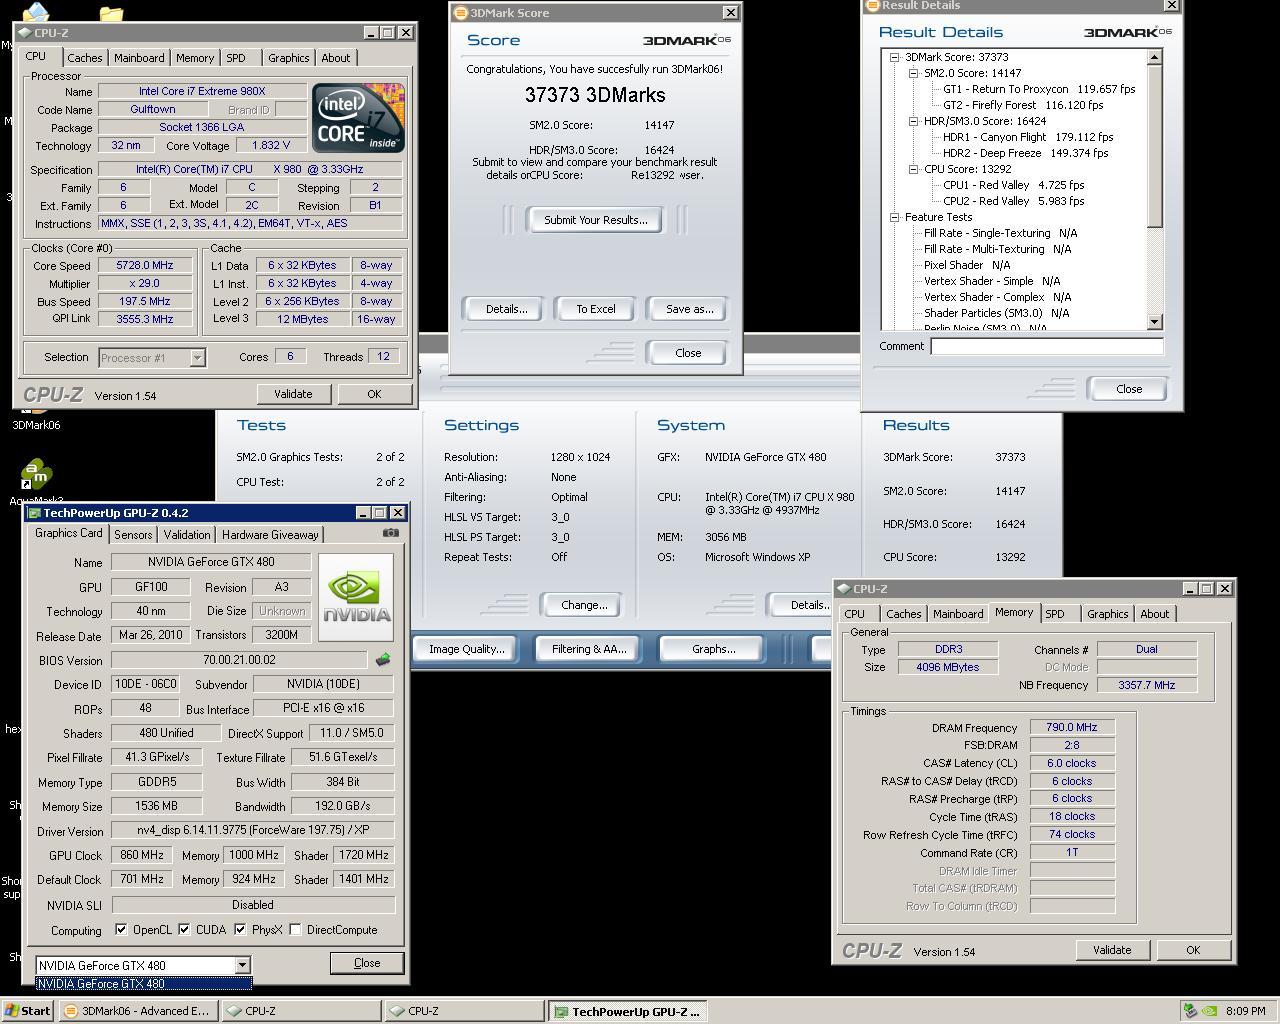Click the Filtering & AA button
The height and width of the screenshot is (1024, 1280).
point(589,649)
